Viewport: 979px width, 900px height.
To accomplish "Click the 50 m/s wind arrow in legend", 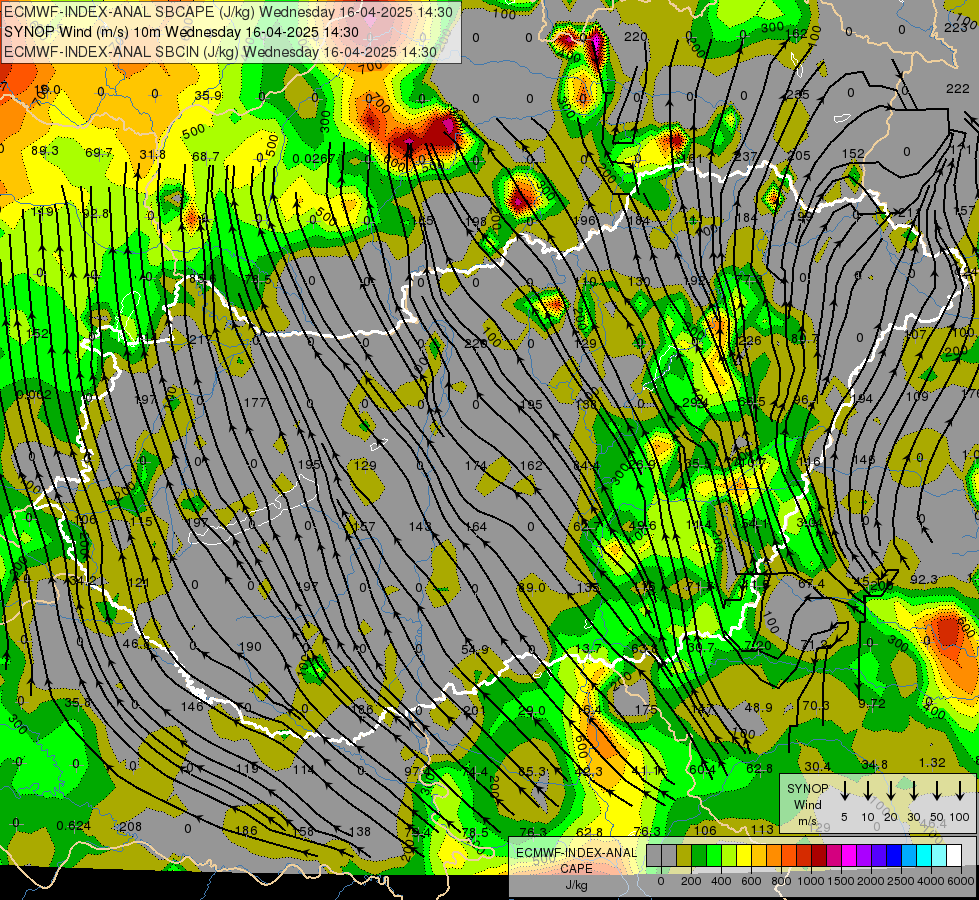I will pyautogui.click(x=937, y=790).
